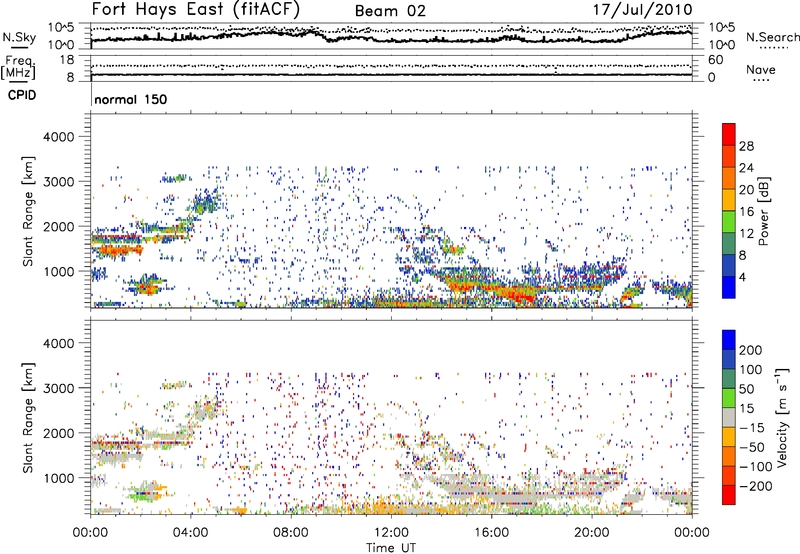Click the '08:00' time axis tick label
This screenshot has width=800, height=554.
coord(291,533)
